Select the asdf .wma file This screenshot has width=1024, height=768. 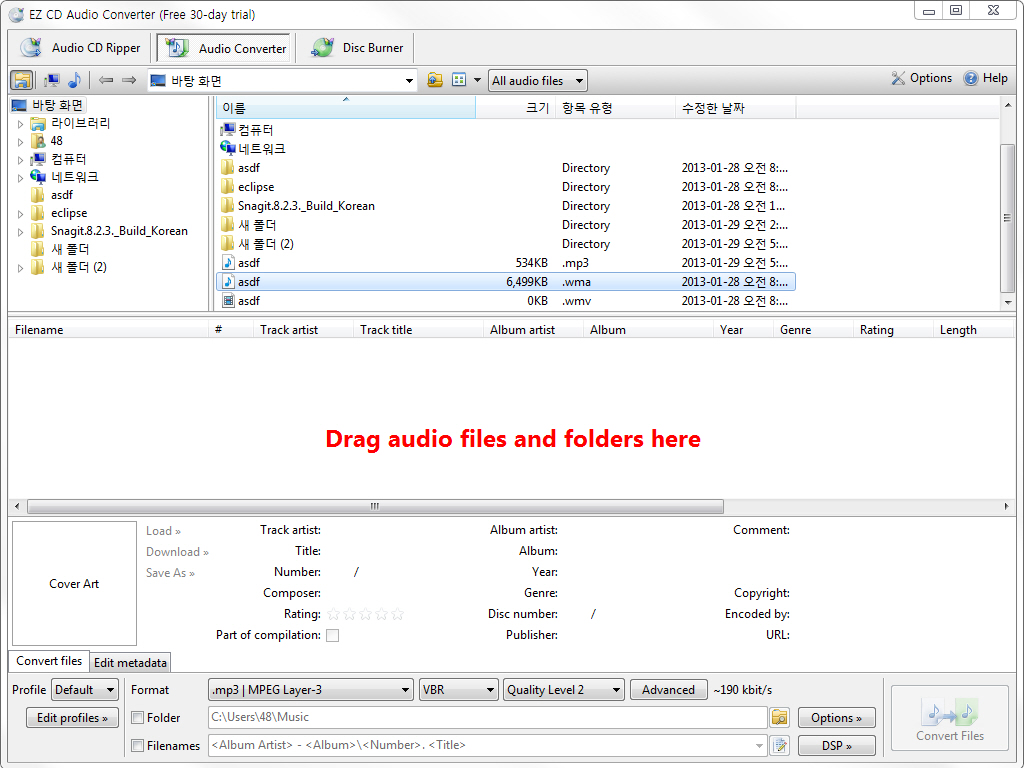pyautogui.click(x=505, y=281)
